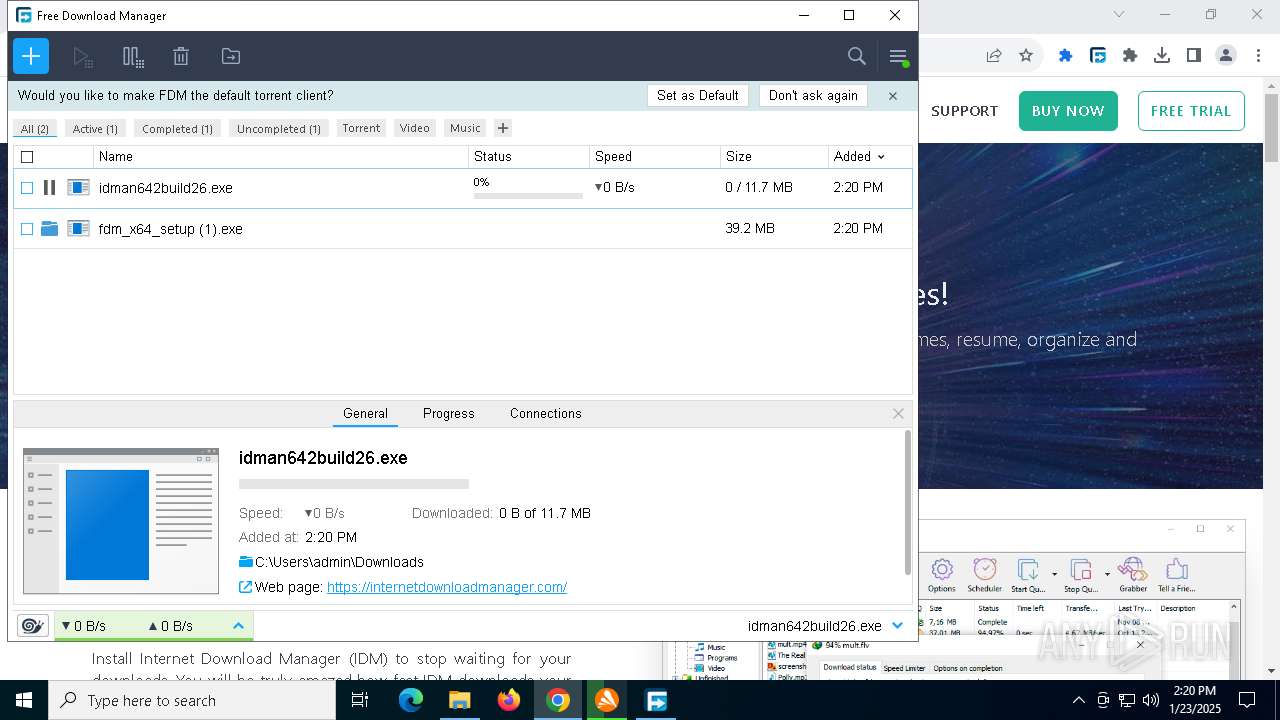
Task: Sort downloads by Name column
Action: 281,157
